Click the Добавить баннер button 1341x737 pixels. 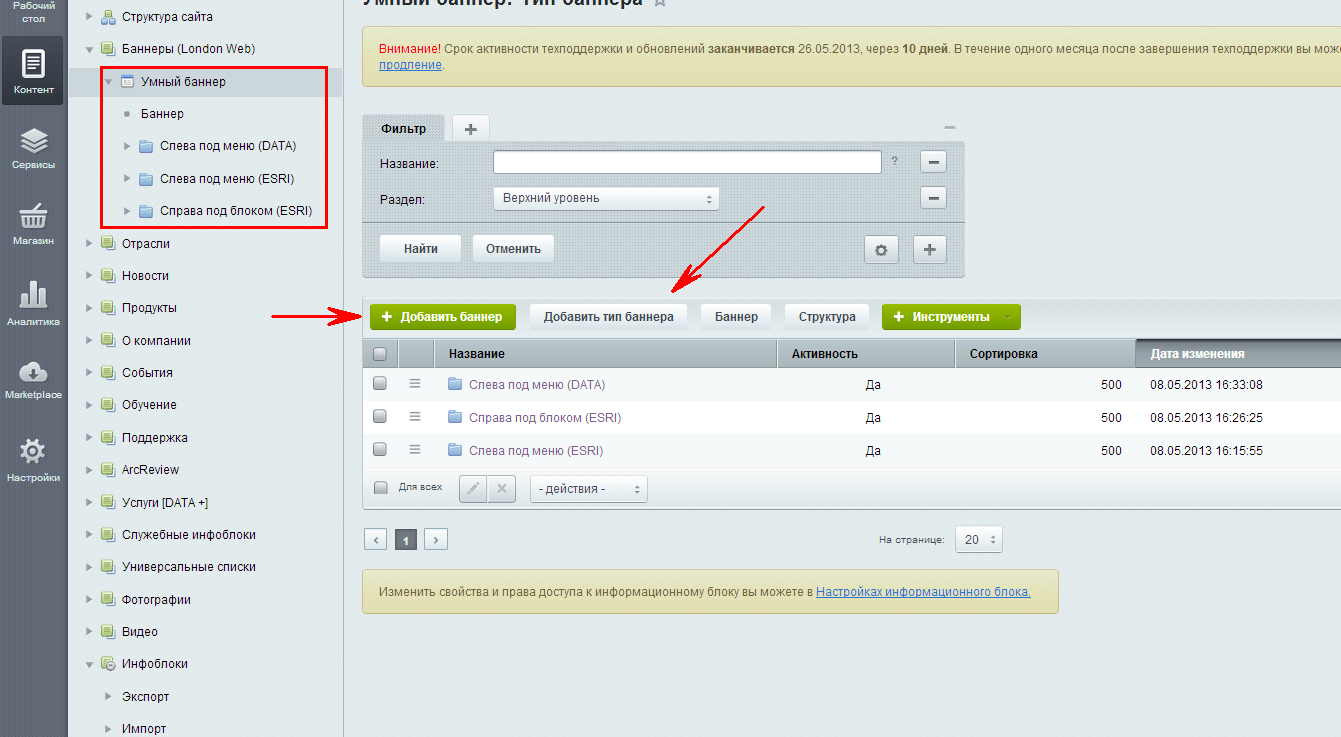[x=442, y=317]
